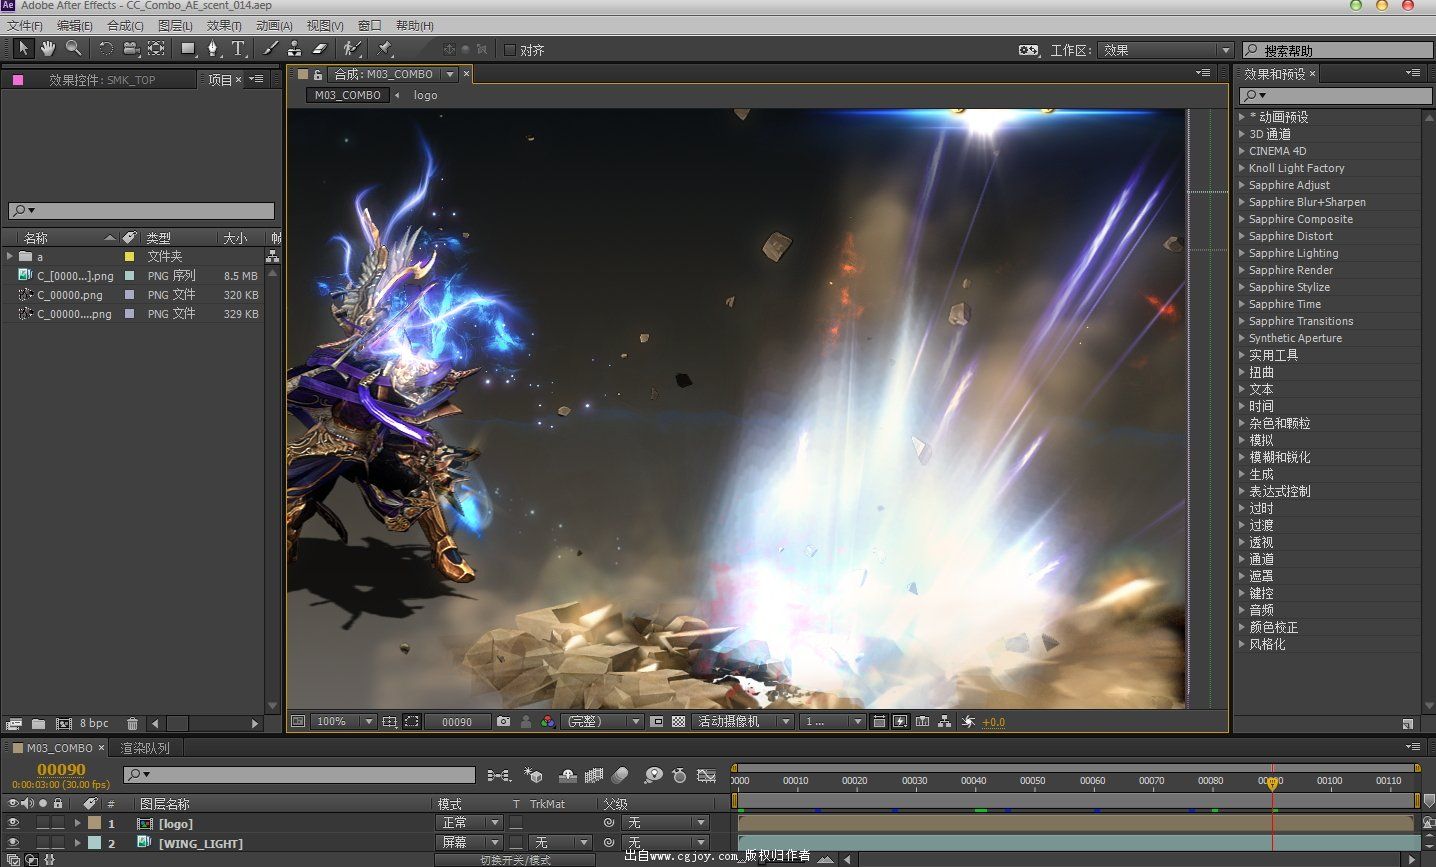Open the 效果(T) menu
The image size is (1436, 867).
(224, 25)
